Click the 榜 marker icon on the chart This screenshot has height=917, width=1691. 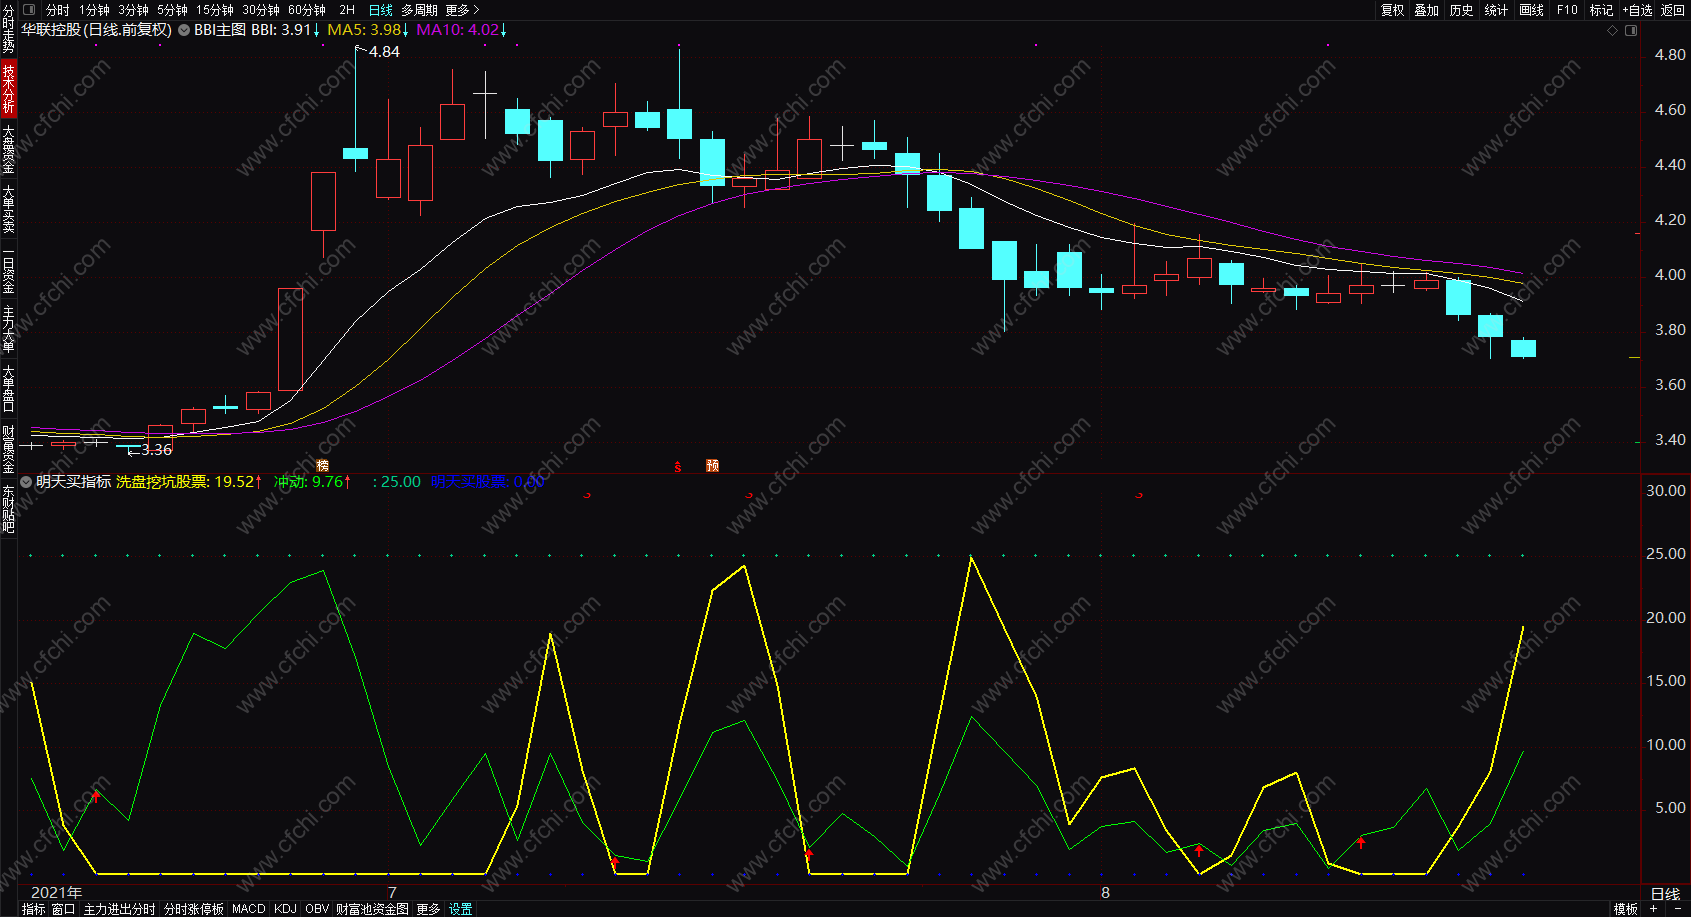click(x=322, y=466)
